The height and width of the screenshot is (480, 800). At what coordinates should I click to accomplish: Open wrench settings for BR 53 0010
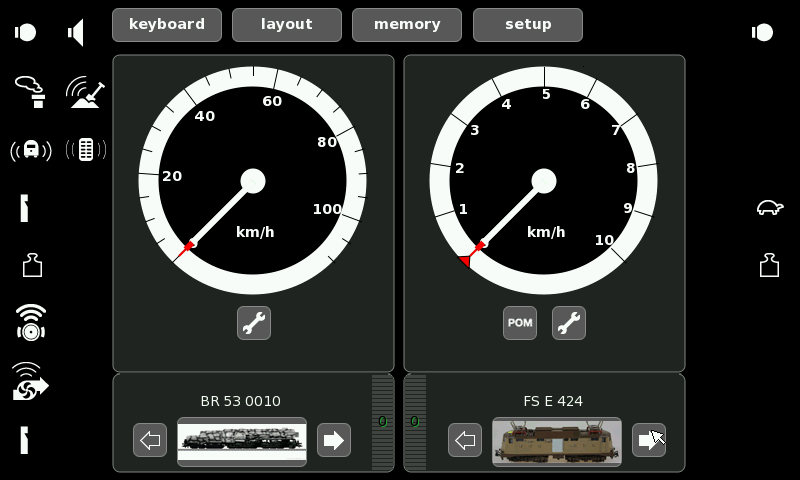254,323
